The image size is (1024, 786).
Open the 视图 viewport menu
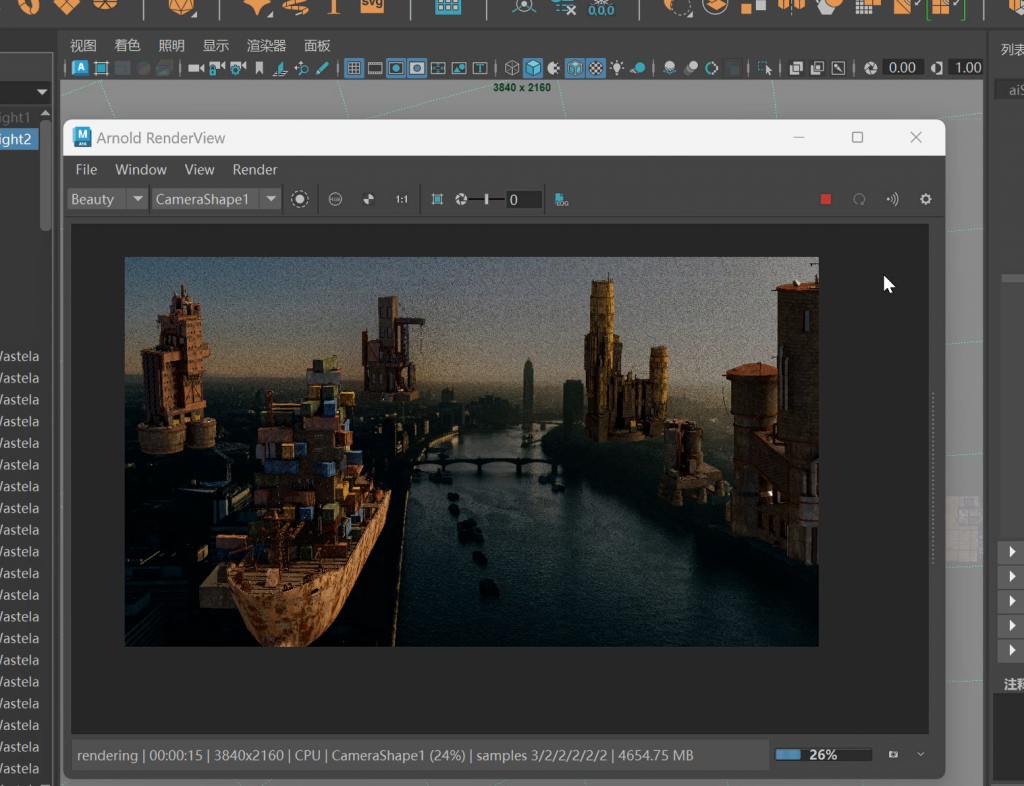pos(83,46)
